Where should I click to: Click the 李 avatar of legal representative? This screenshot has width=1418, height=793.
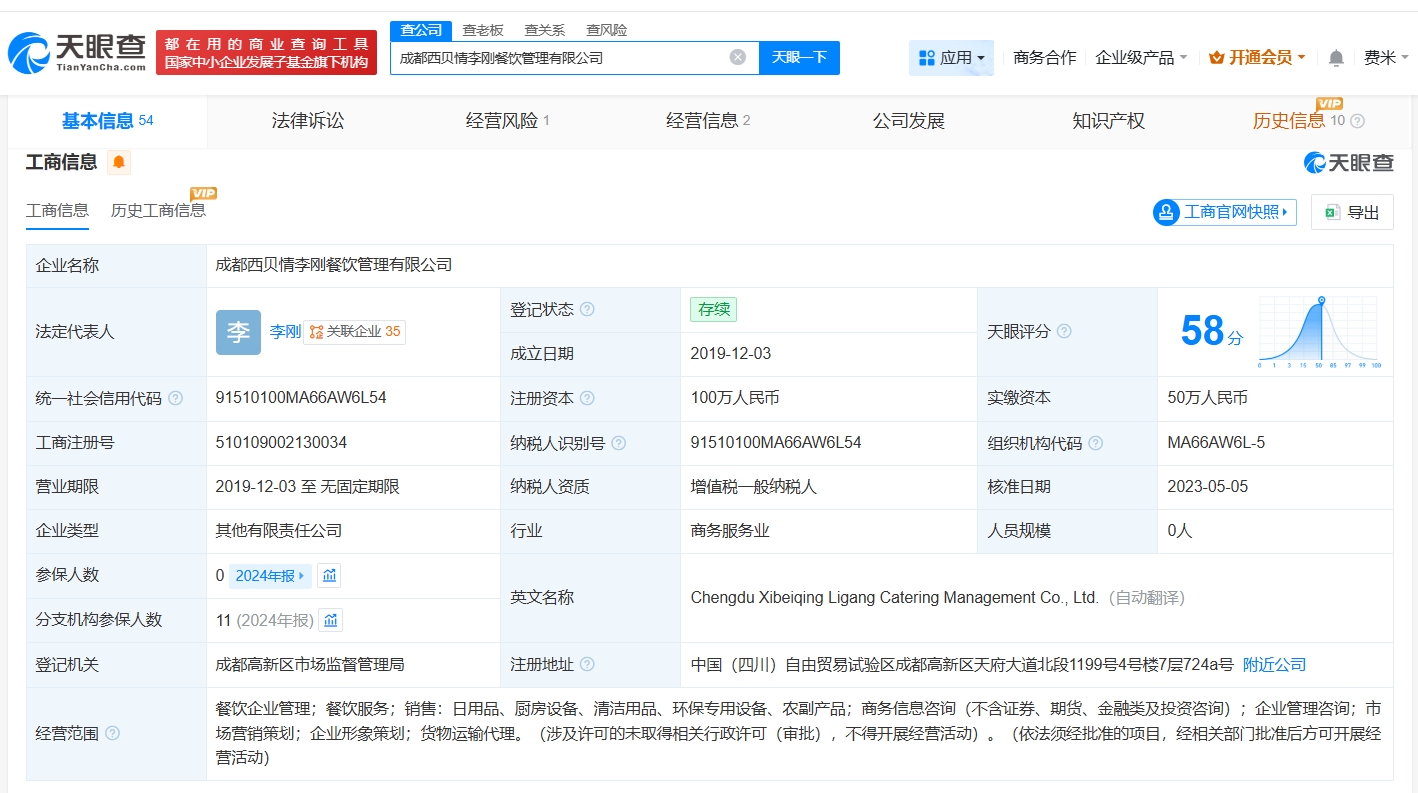238,332
